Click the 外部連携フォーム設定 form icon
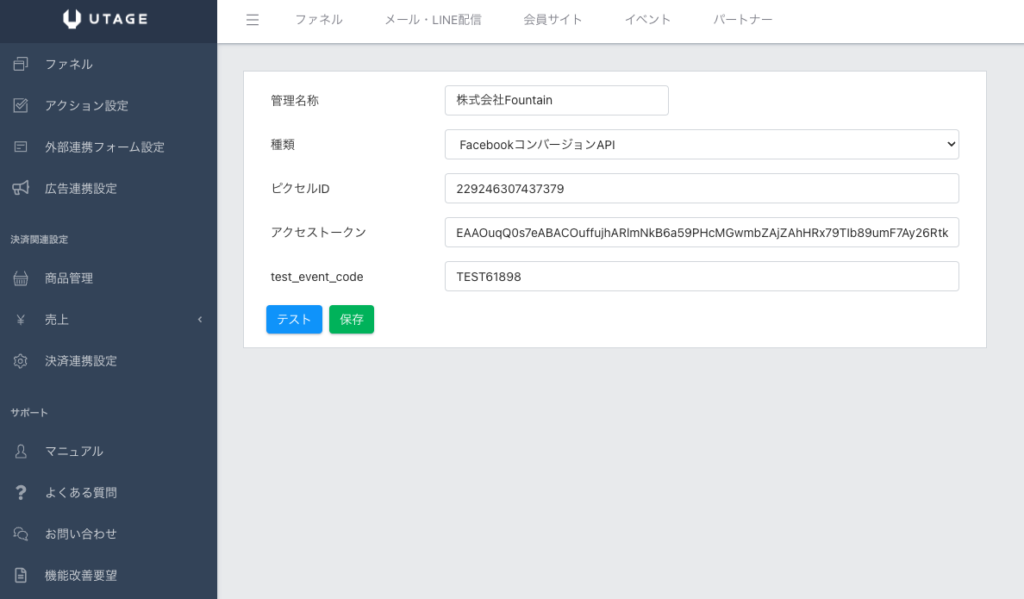Image resolution: width=1024 pixels, height=599 pixels. pos(20,147)
